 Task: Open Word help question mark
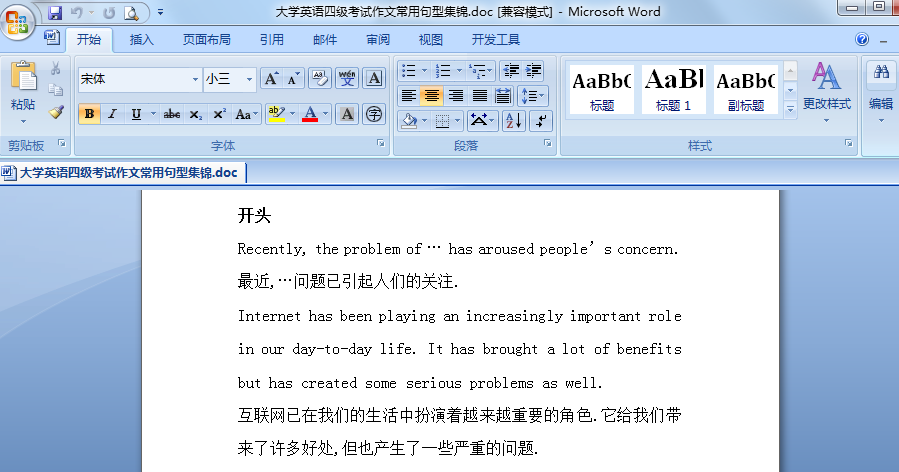(862, 39)
